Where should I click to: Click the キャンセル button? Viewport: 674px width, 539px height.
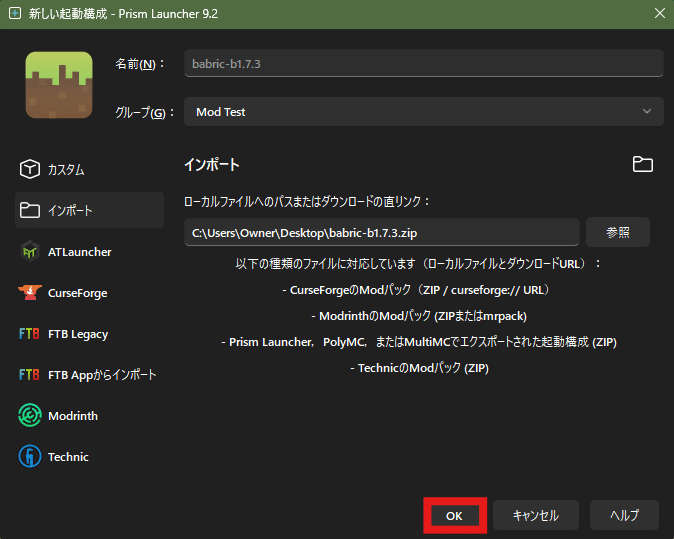point(536,515)
